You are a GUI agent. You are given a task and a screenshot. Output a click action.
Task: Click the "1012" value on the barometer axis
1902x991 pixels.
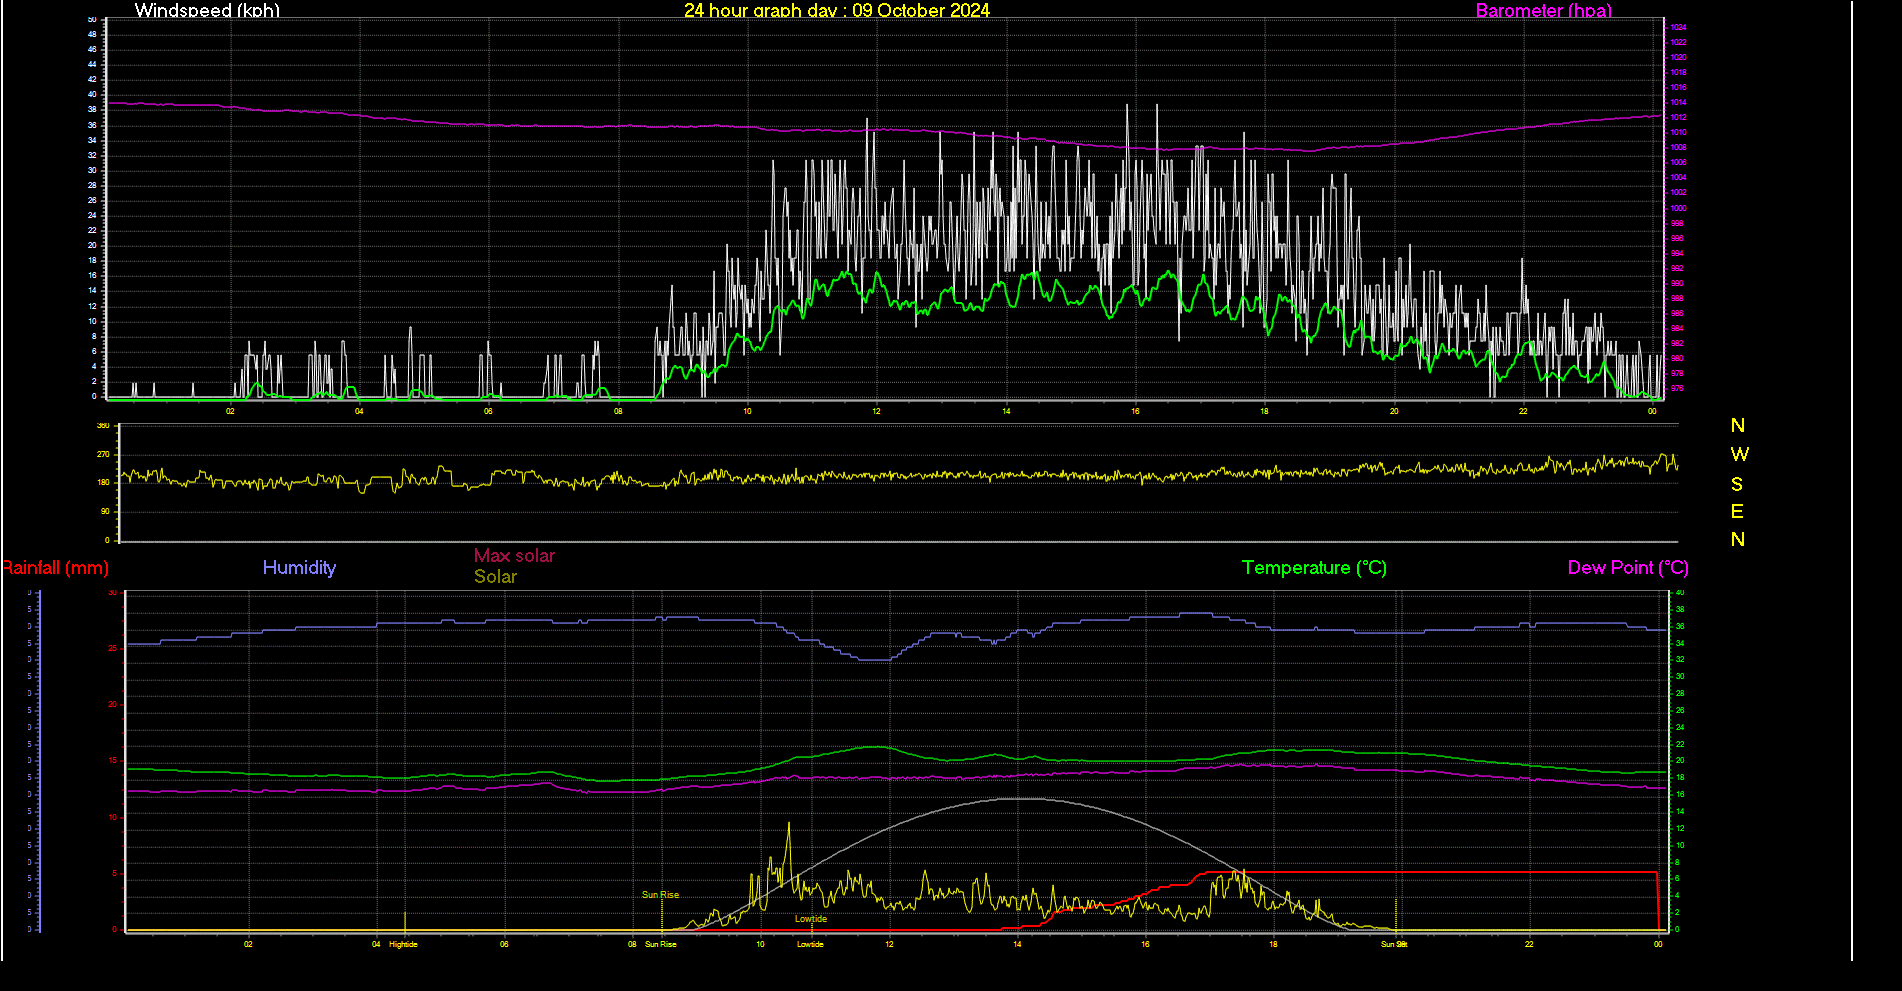[x=1678, y=117]
